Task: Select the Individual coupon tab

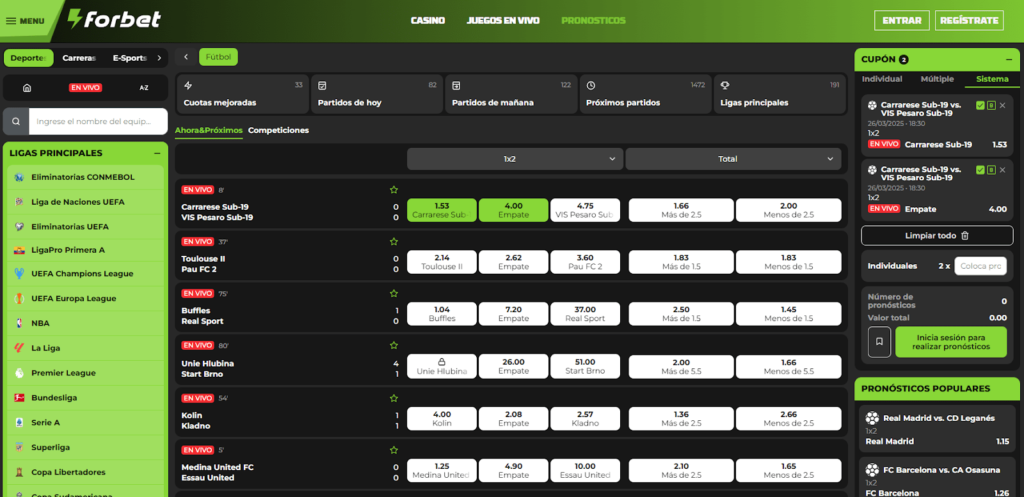Action: 882,79
